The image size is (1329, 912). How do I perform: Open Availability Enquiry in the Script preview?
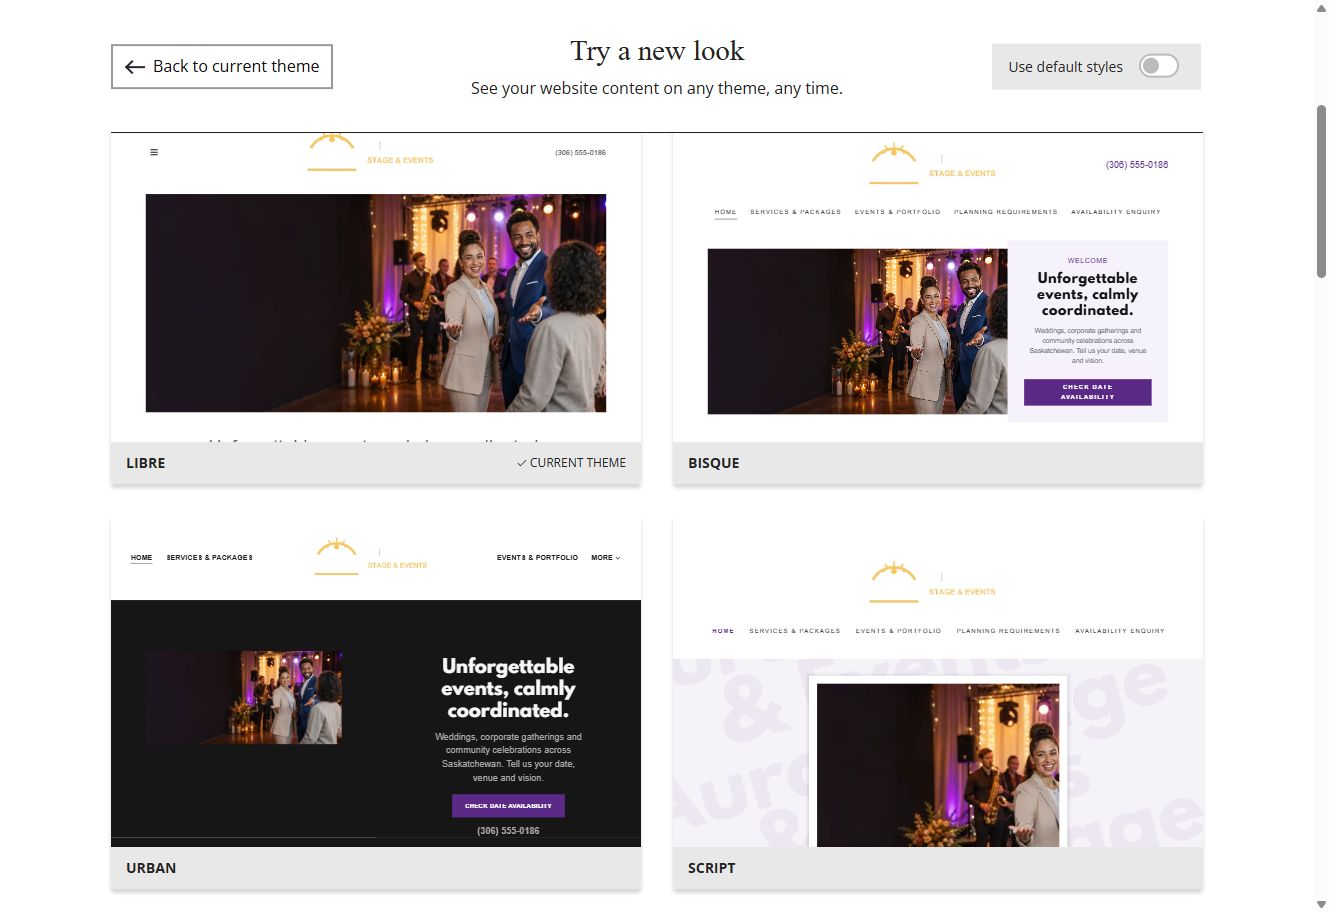pos(1120,631)
